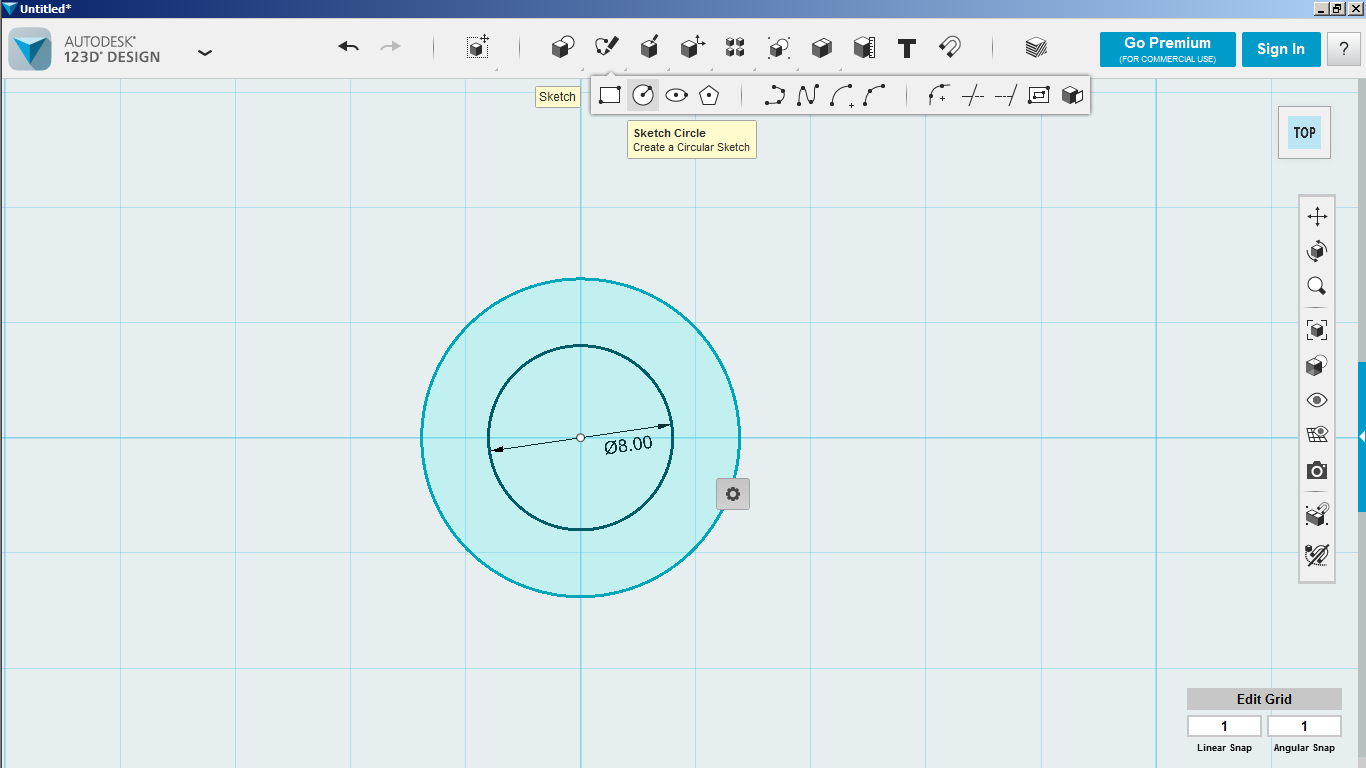1366x768 pixels.
Task: Select the Orbit navigation tool
Action: coord(1317,251)
